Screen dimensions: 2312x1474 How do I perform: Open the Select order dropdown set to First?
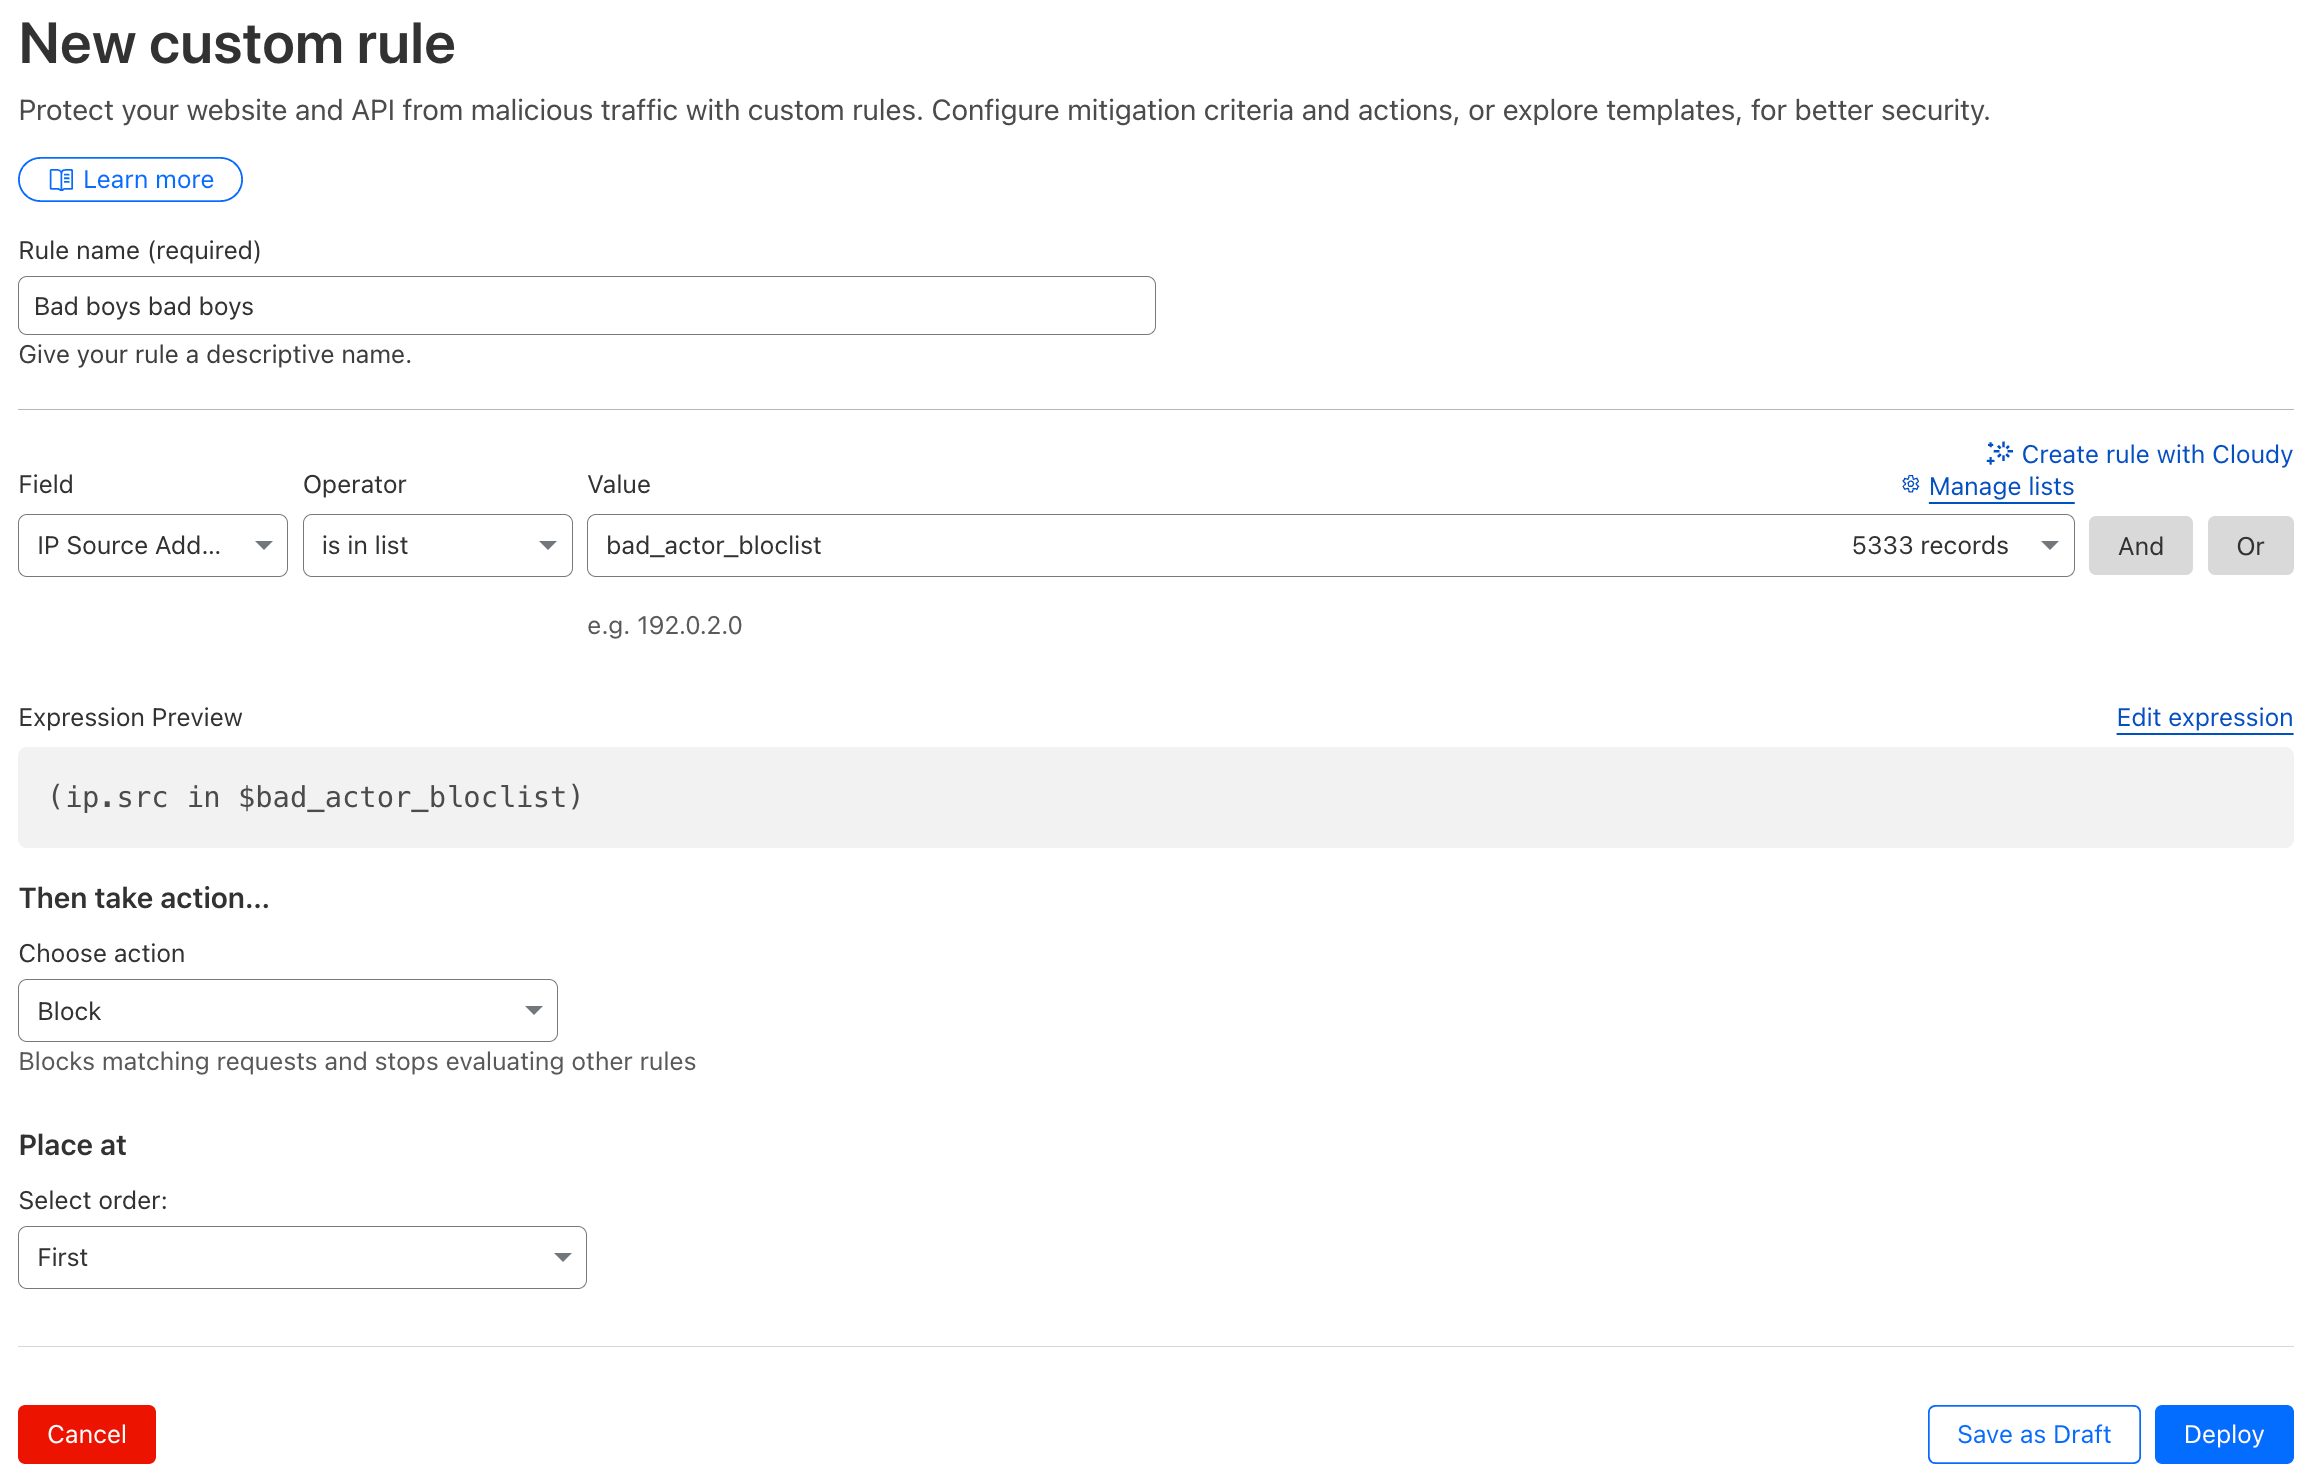[x=302, y=1258]
